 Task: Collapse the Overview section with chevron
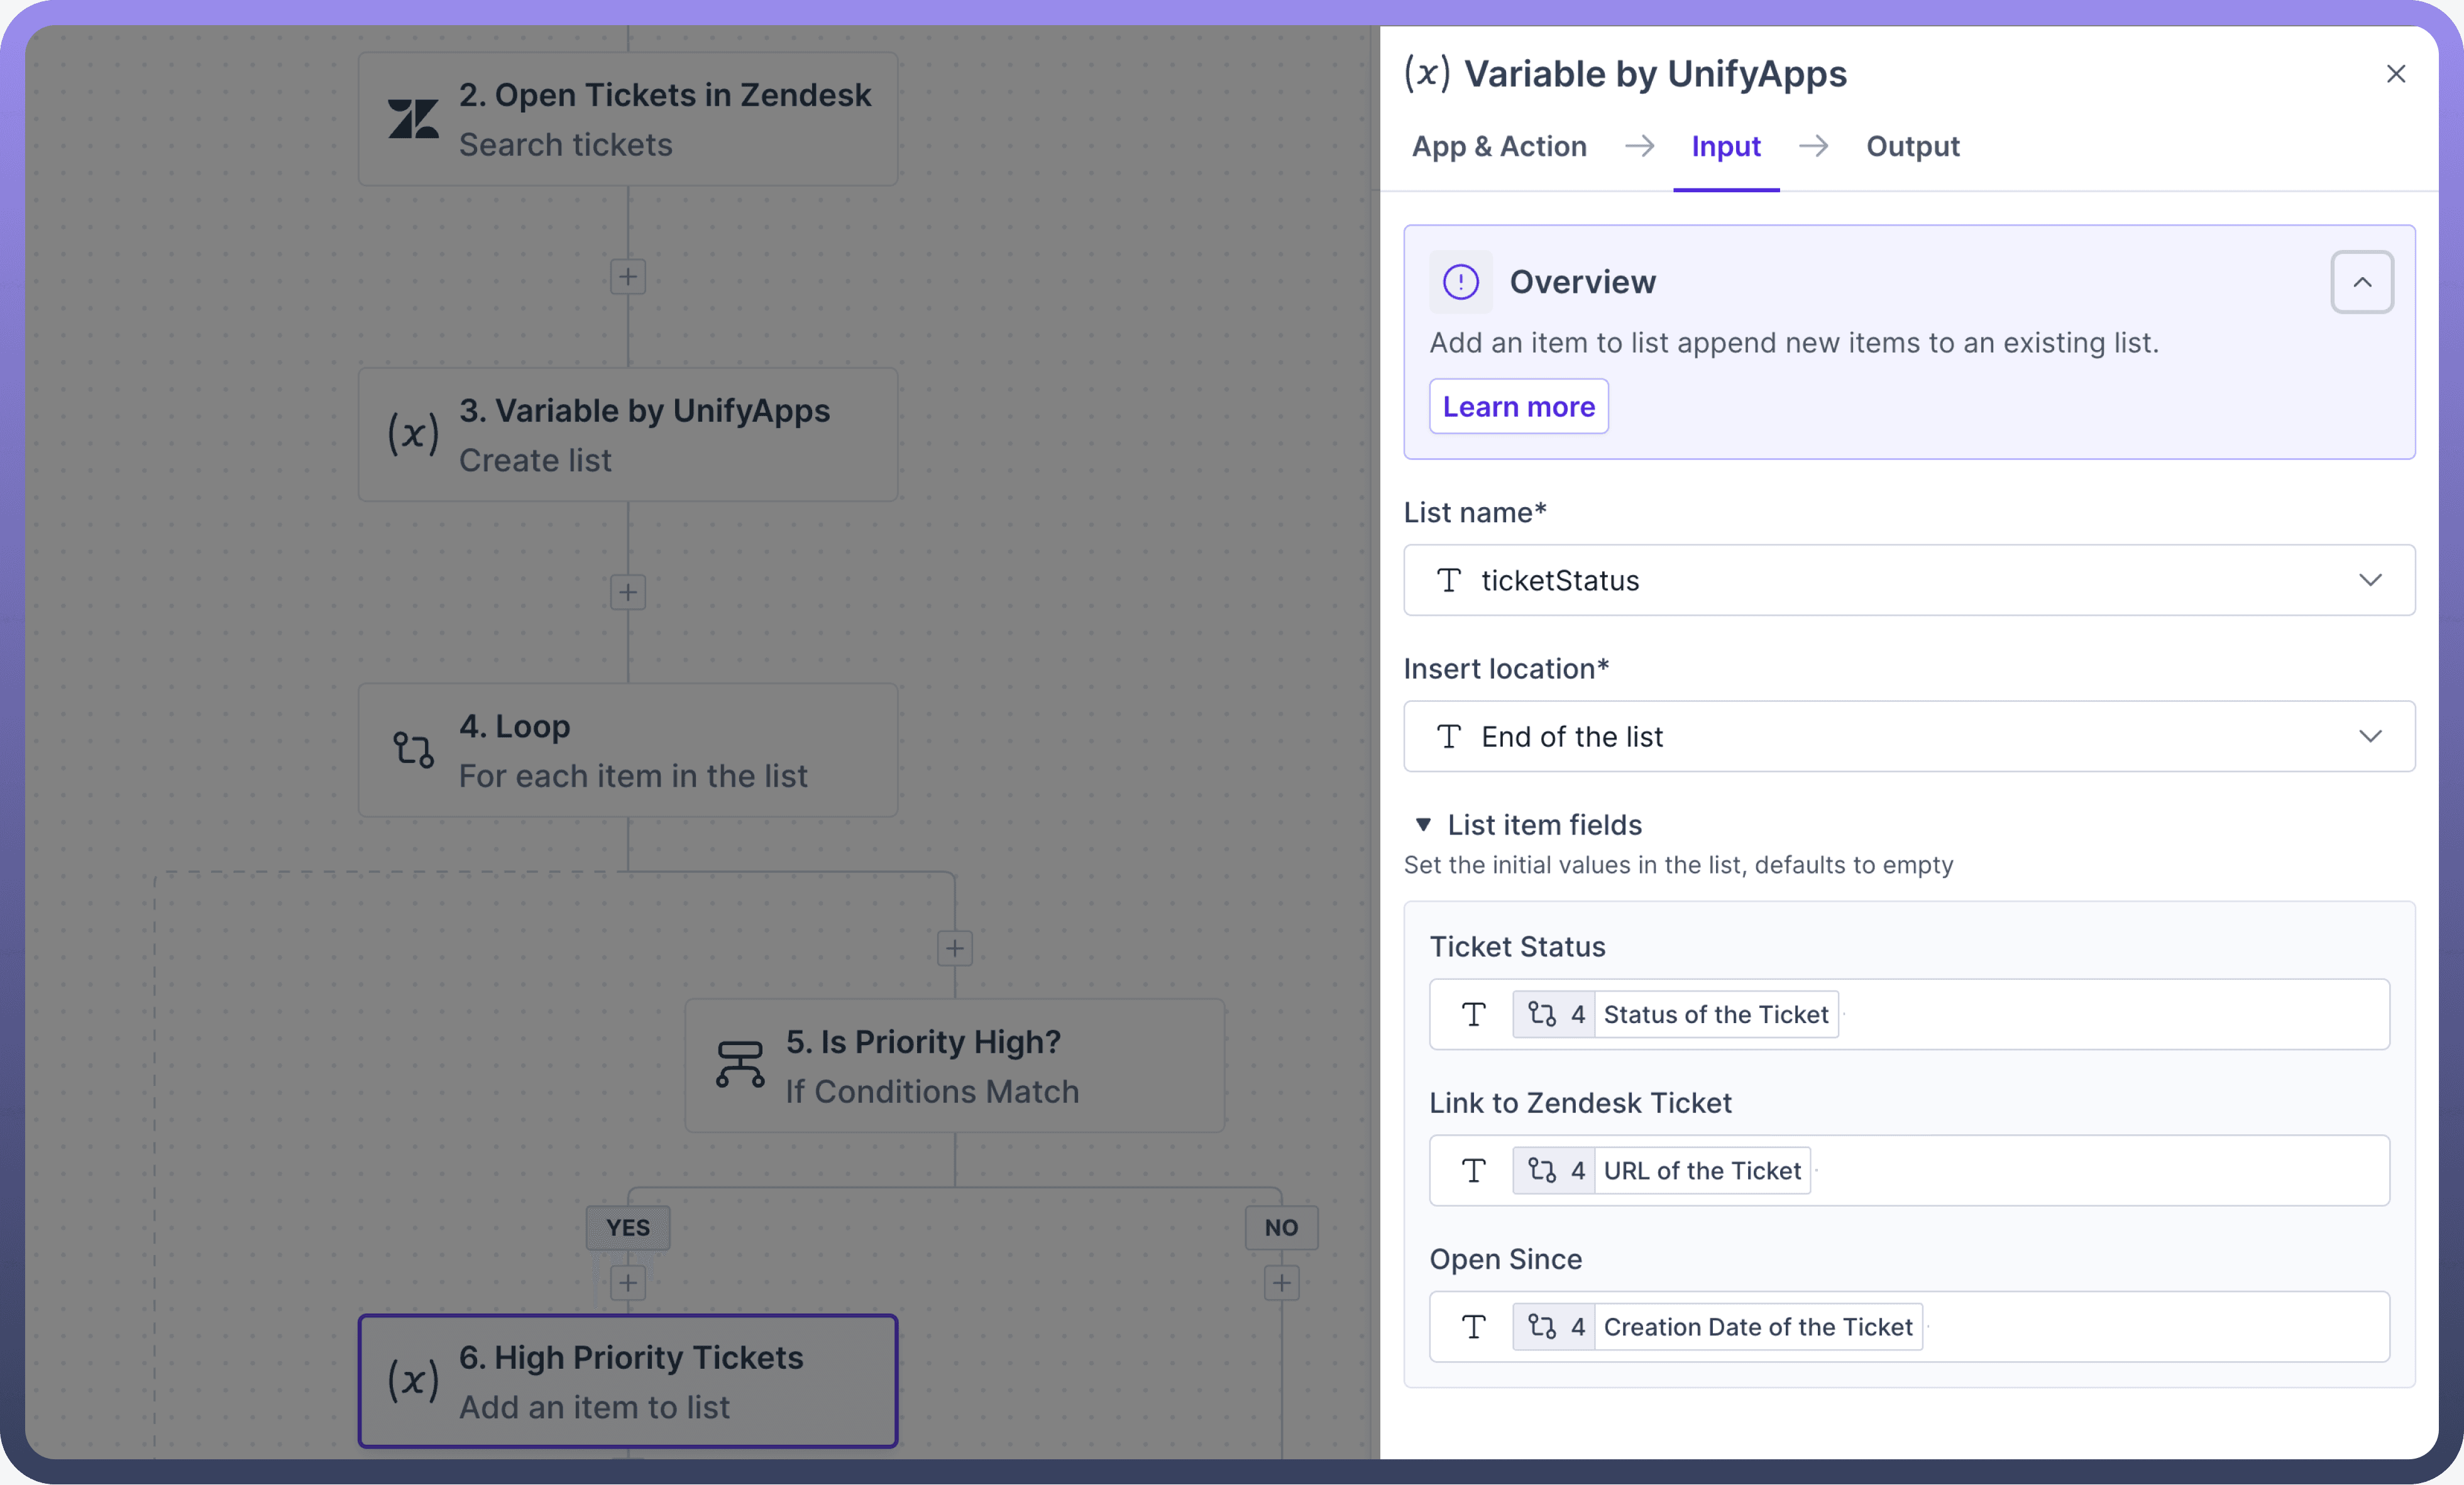tap(2362, 282)
